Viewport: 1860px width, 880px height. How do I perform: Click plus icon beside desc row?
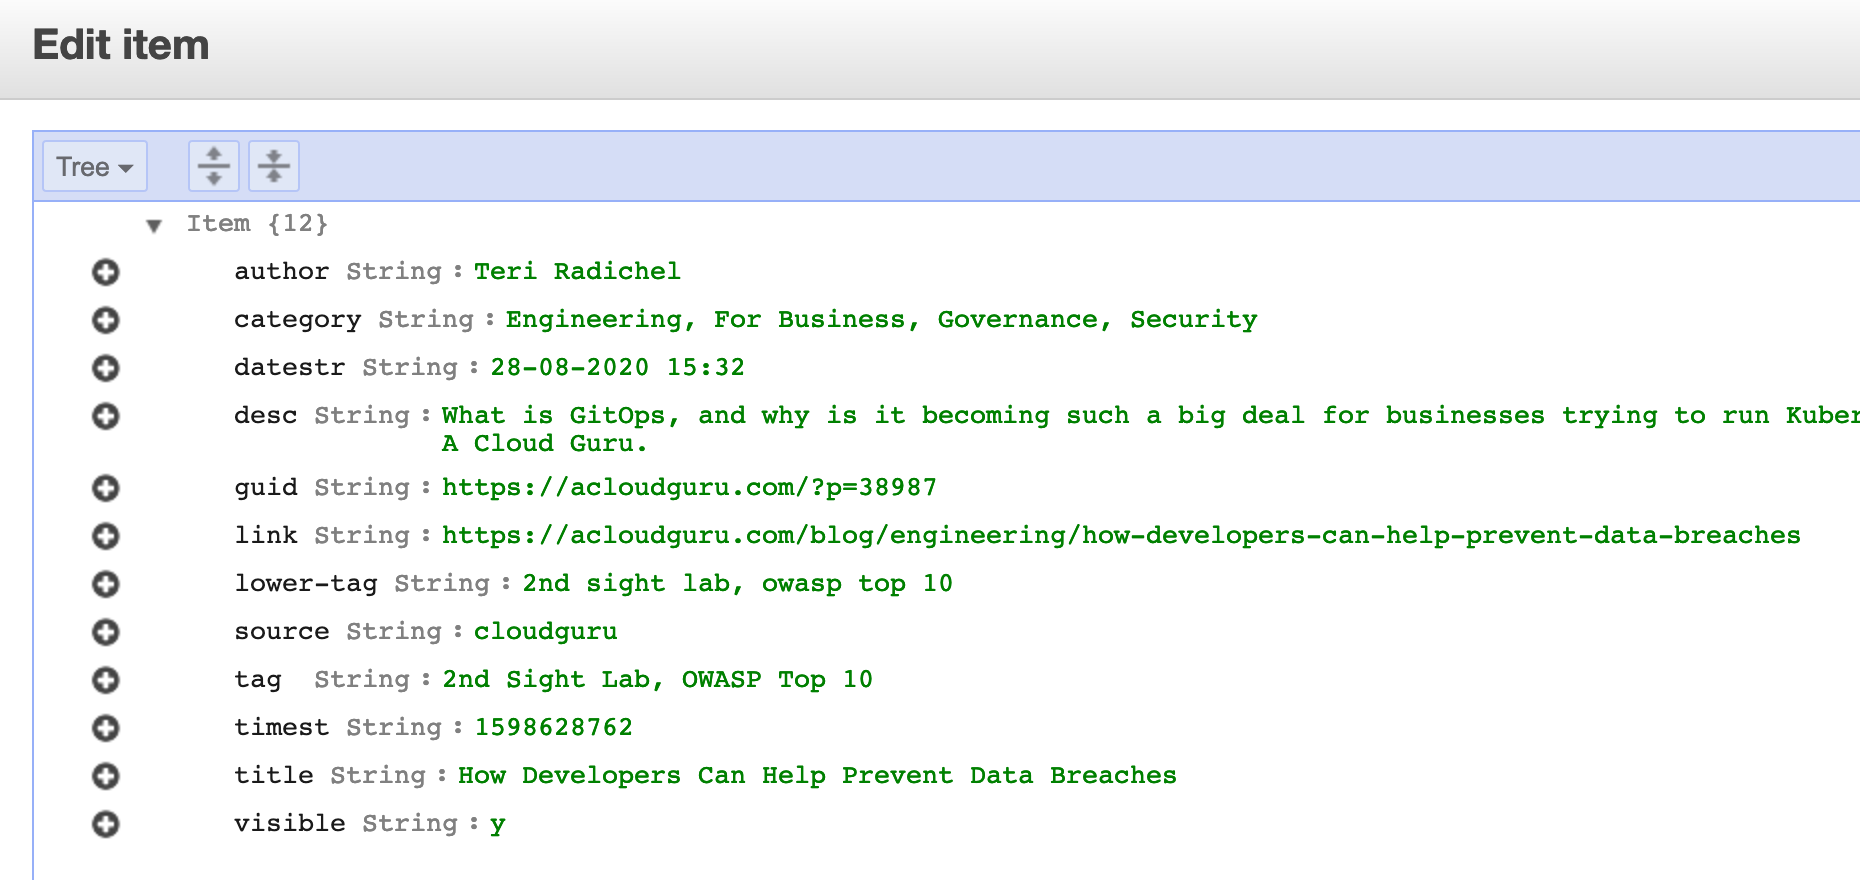[106, 416]
